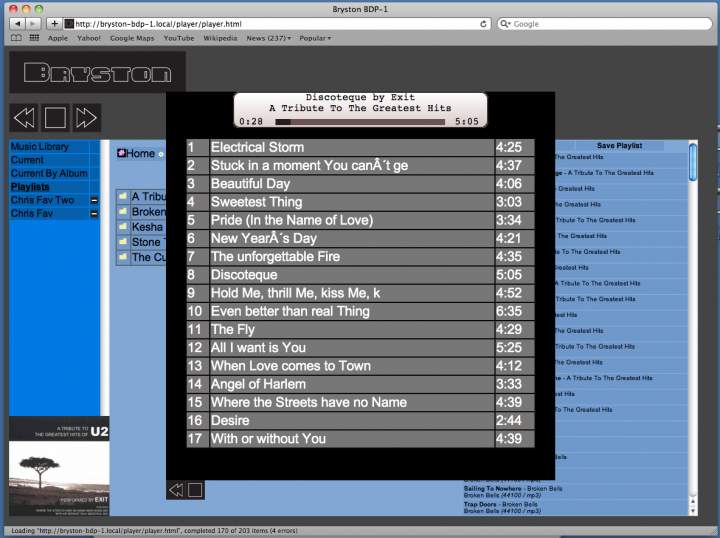Click the square stop icon below the track list
The image size is (720, 538).
pos(195,490)
